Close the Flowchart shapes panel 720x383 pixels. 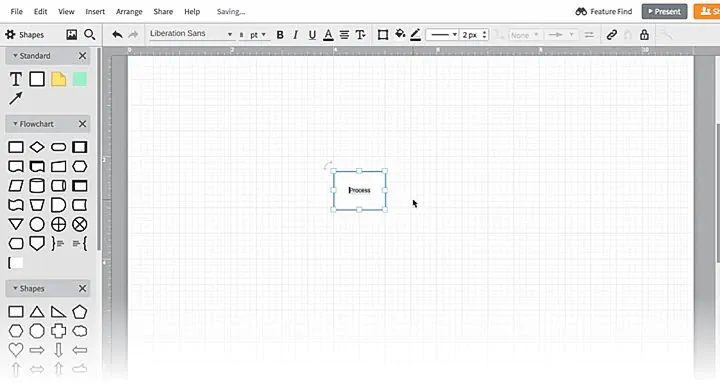tap(82, 124)
